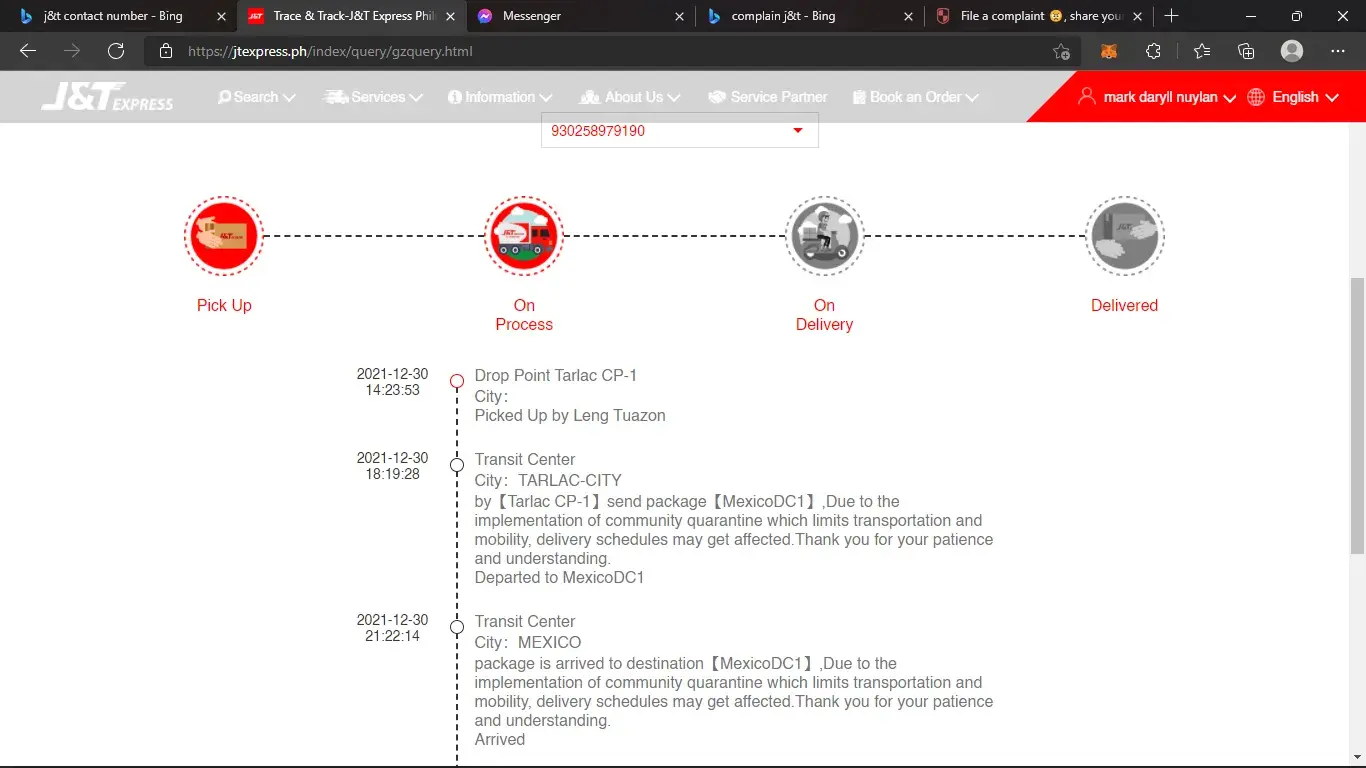This screenshot has width=1366, height=768.
Task: Click the On Delivery stage label
Action: (824, 315)
